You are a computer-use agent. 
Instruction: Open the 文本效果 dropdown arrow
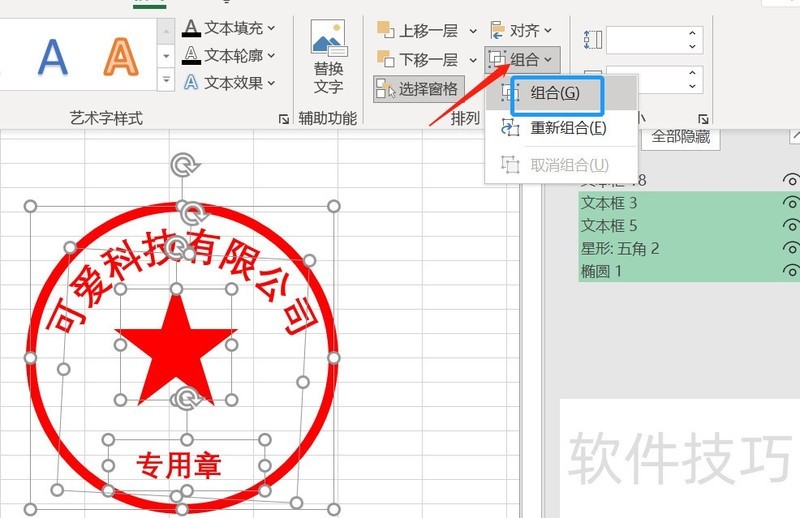click(x=271, y=82)
